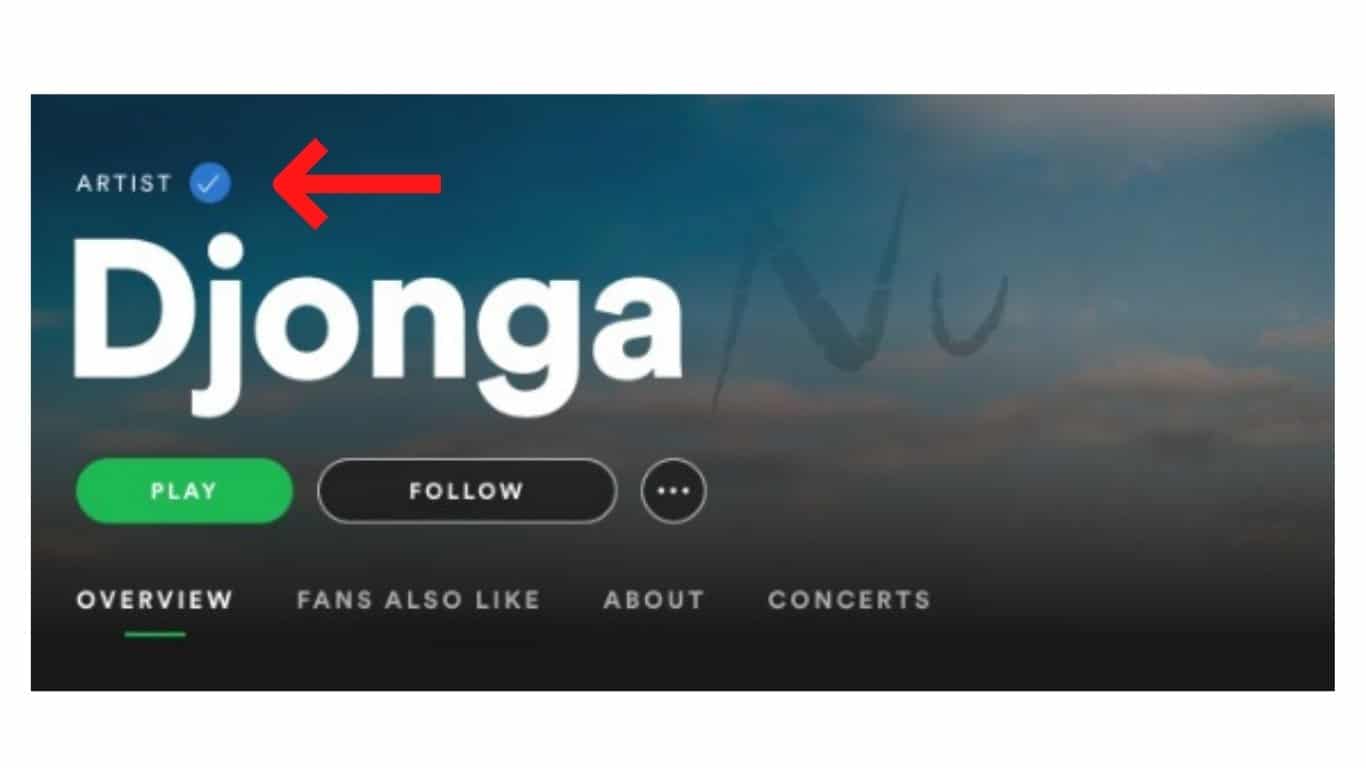Image resolution: width=1366 pixels, height=768 pixels.
Task: Switch to the Fans Also Like tab
Action: pyautogui.click(x=418, y=600)
